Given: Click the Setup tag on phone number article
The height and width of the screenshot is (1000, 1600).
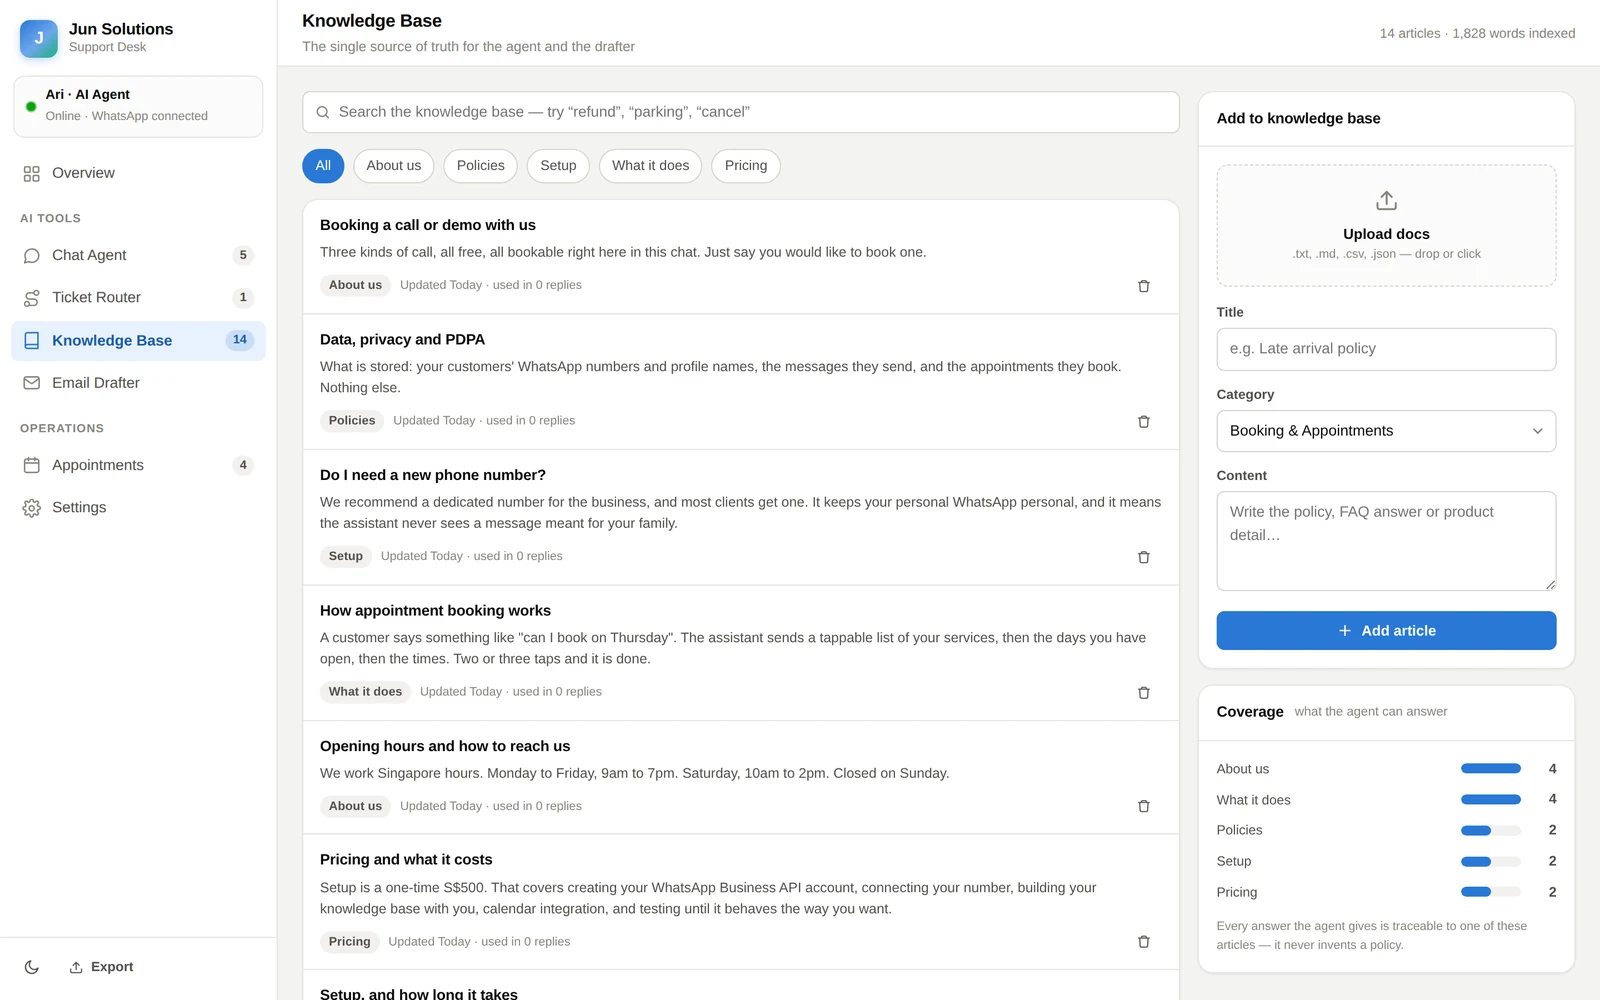Looking at the screenshot, I should (346, 556).
